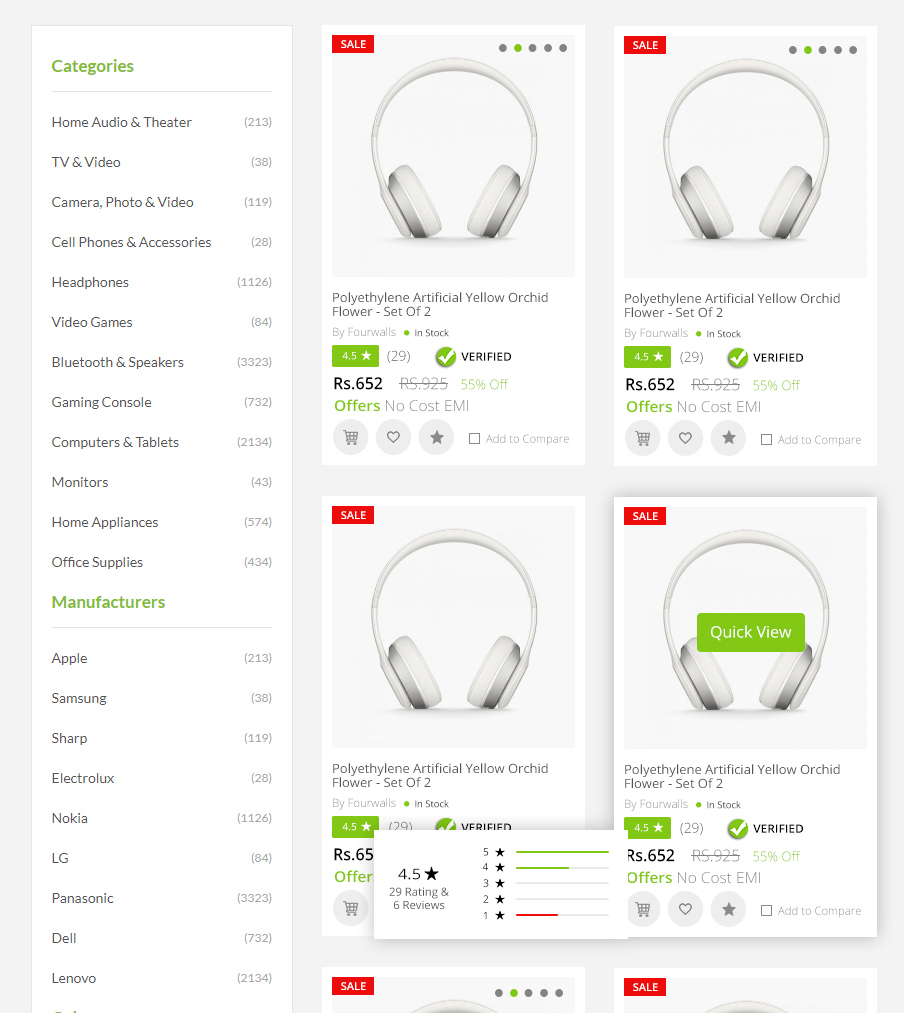Click heart icon on top-right product
Screen dimensions: 904x1013
[x=685, y=439]
